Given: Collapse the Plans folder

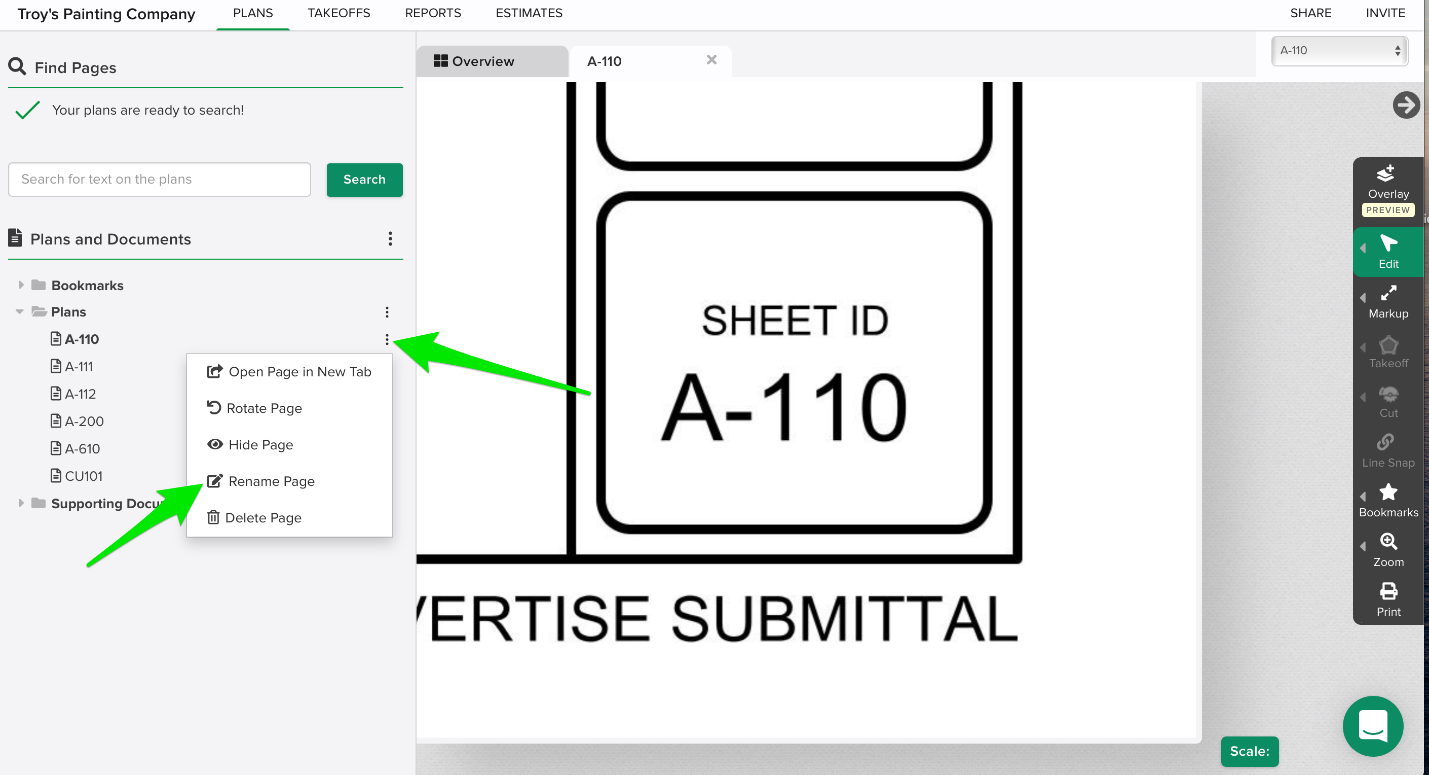Looking at the screenshot, I should click(x=20, y=312).
